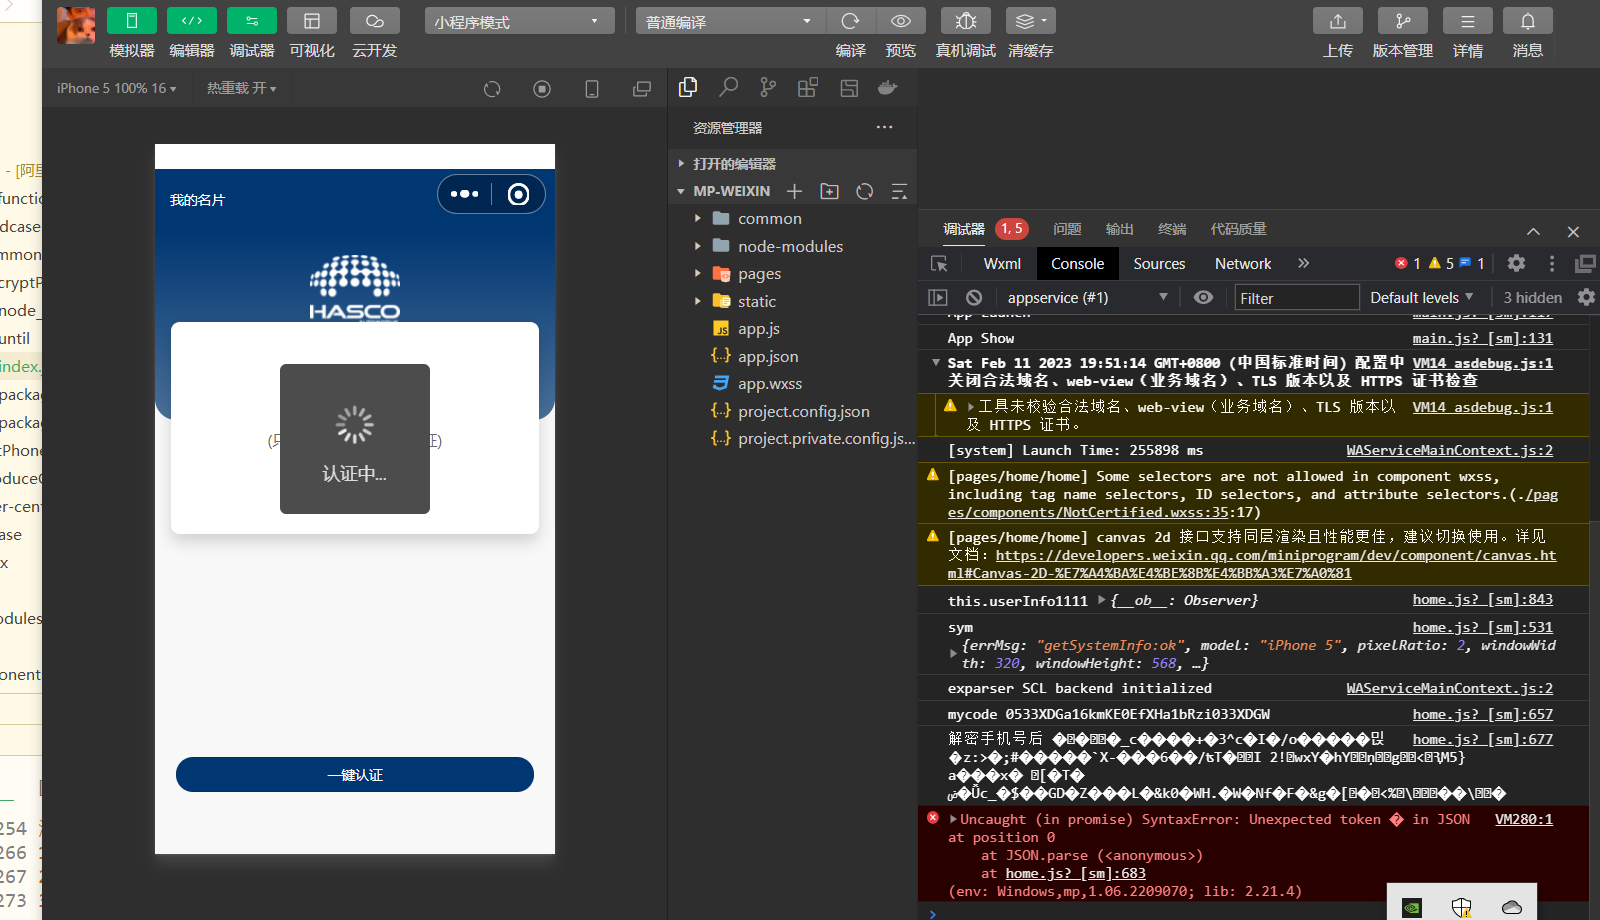Open preview with the eye icon above 预览
The height and width of the screenshot is (920, 1600).
900,21
